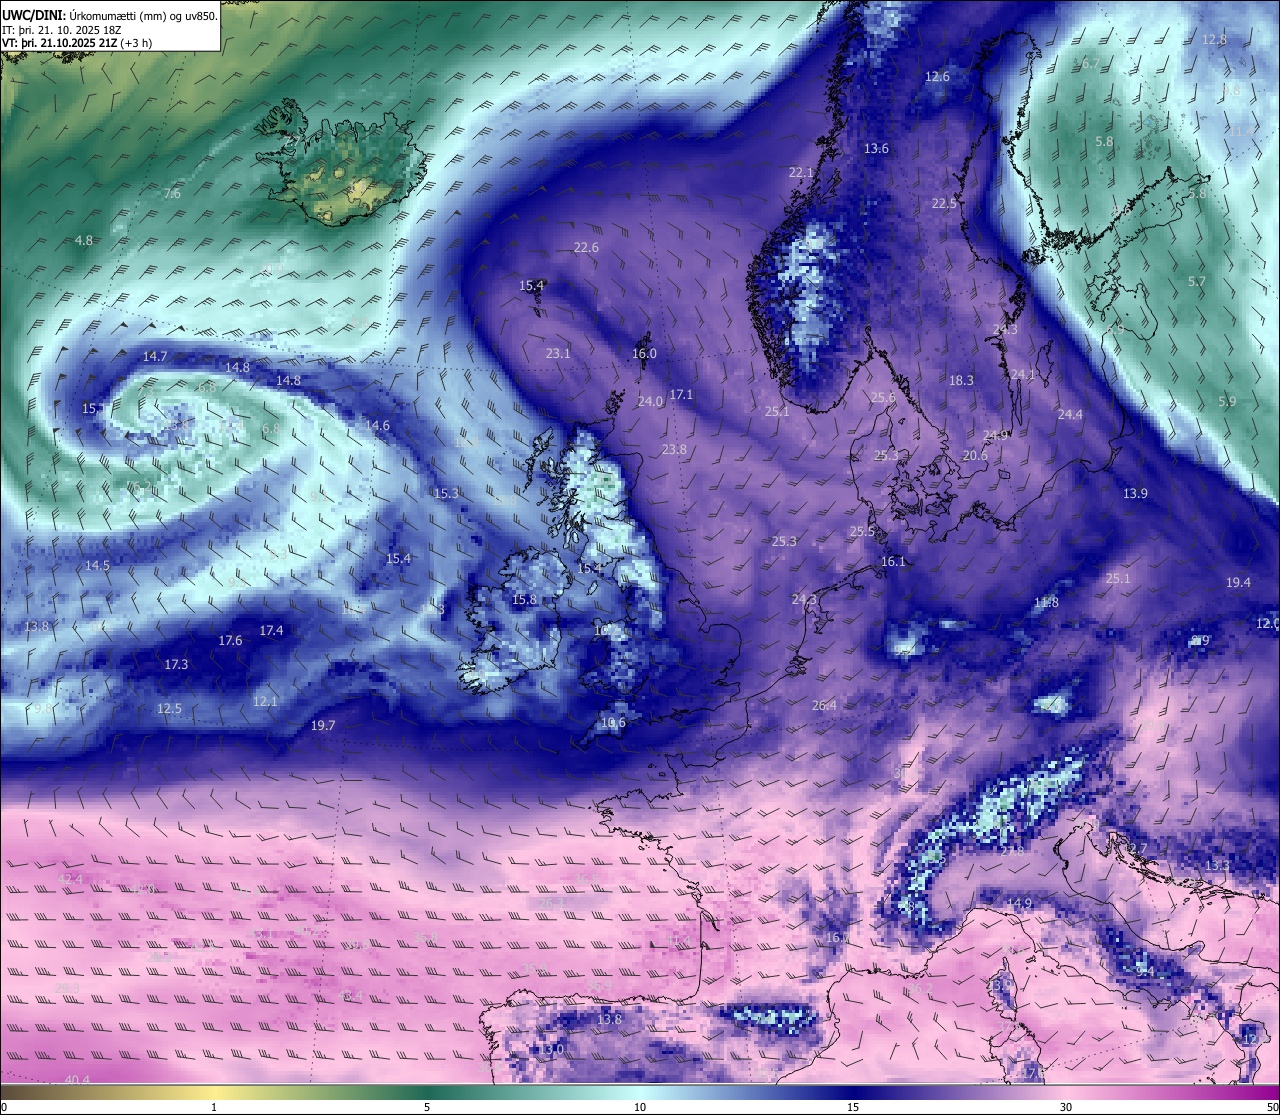Click the 5 tick on the colour scale
1280x1115 pixels.
[x=427, y=1107]
